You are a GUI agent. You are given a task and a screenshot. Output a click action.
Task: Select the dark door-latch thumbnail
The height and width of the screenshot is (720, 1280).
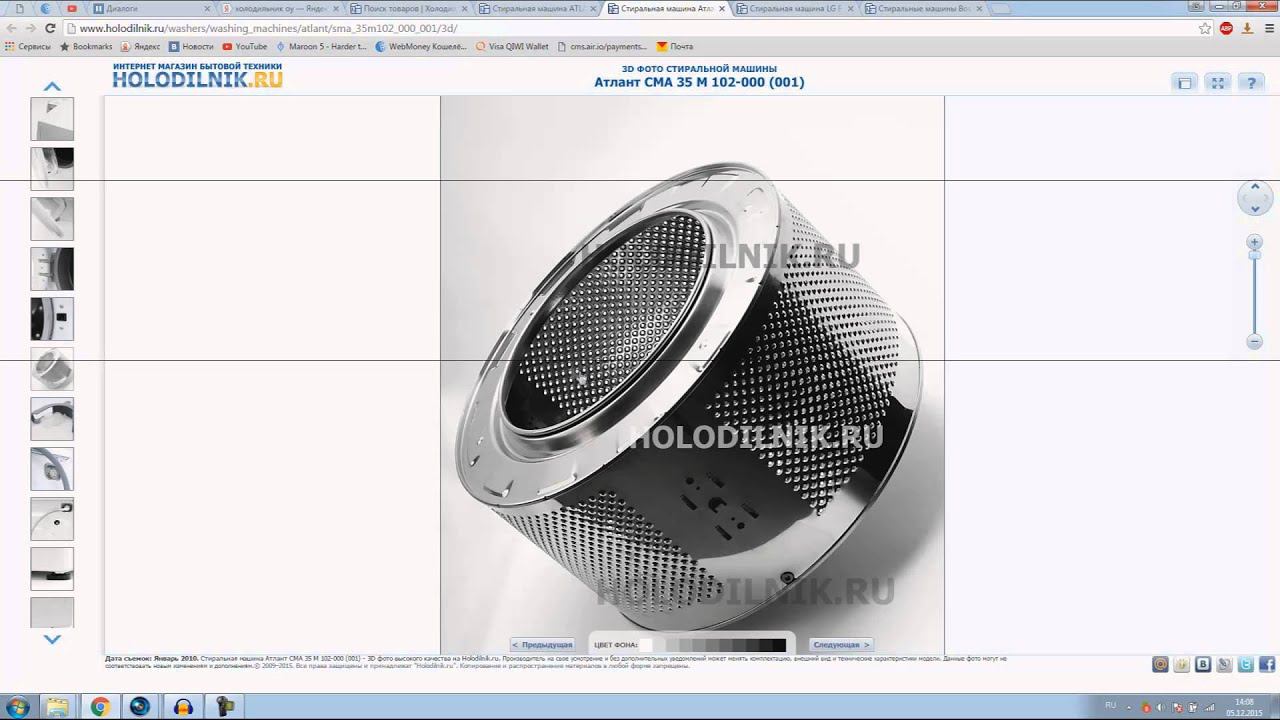52,319
